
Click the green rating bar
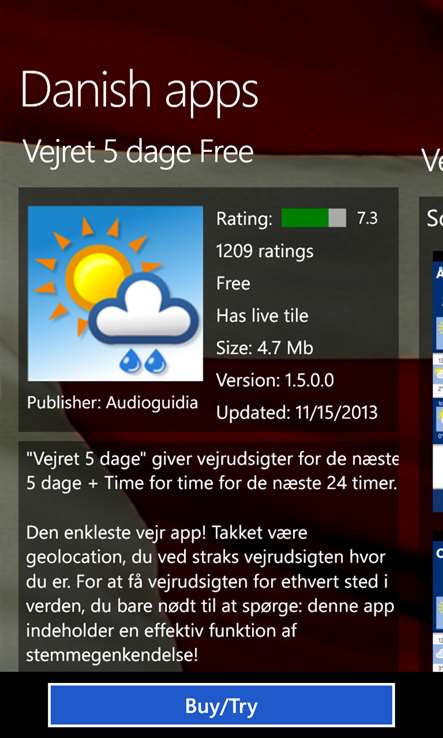coord(314,218)
